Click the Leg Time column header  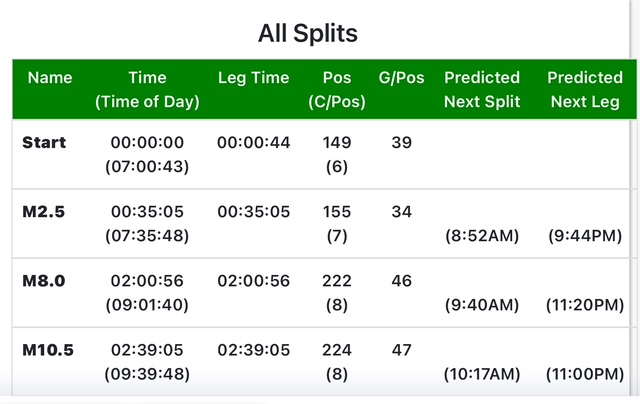click(x=253, y=77)
